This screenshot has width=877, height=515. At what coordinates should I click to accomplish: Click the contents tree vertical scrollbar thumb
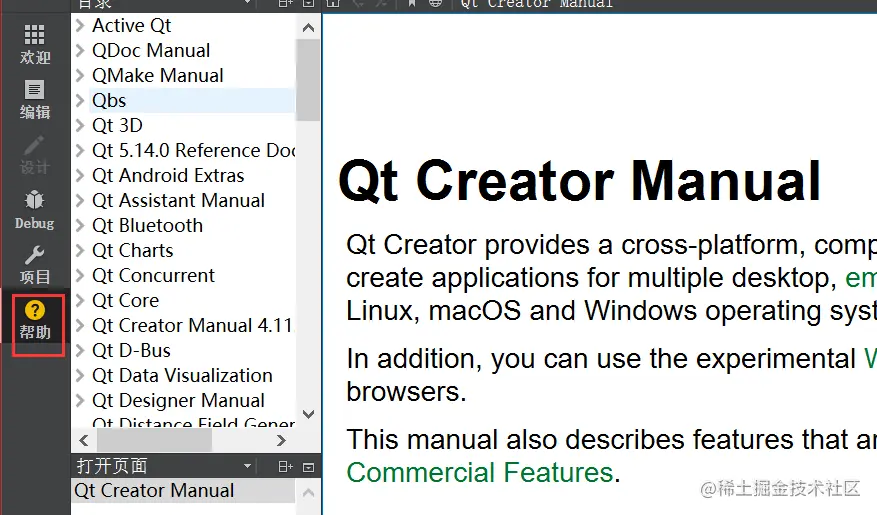click(308, 80)
